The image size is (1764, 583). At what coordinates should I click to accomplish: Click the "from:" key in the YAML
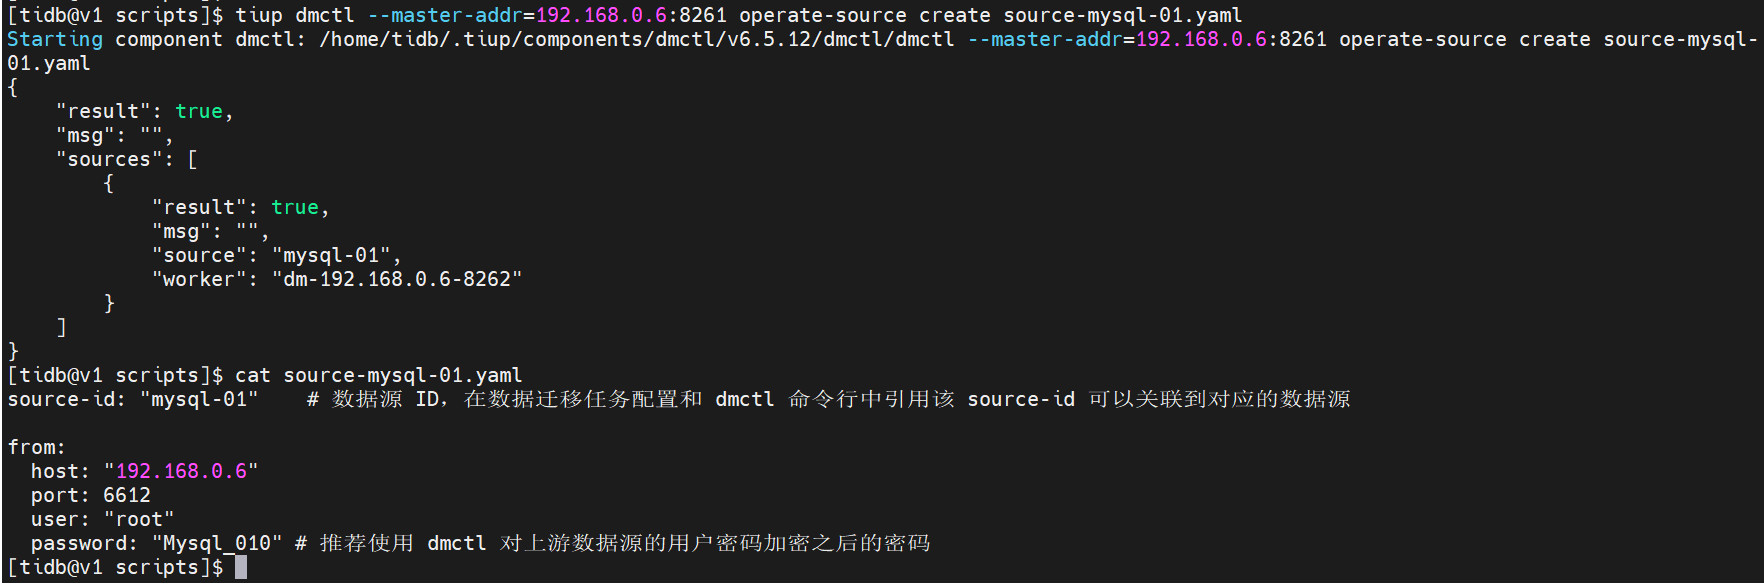[37, 447]
